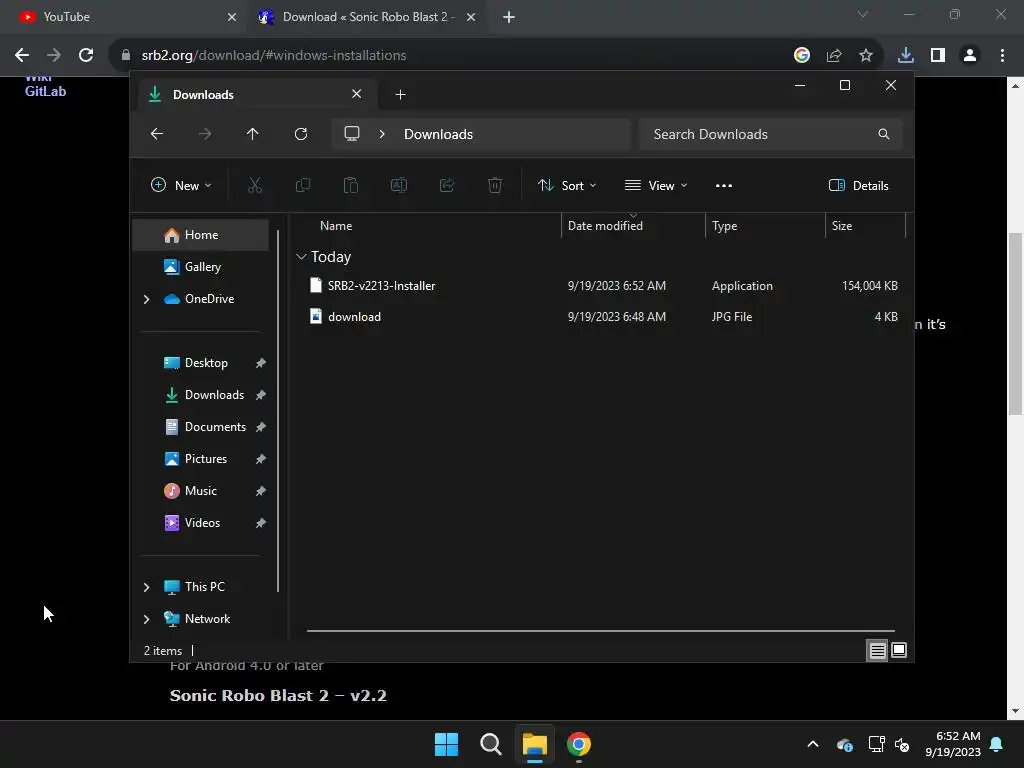Click the Chrome share page icon

coord(834,56)
